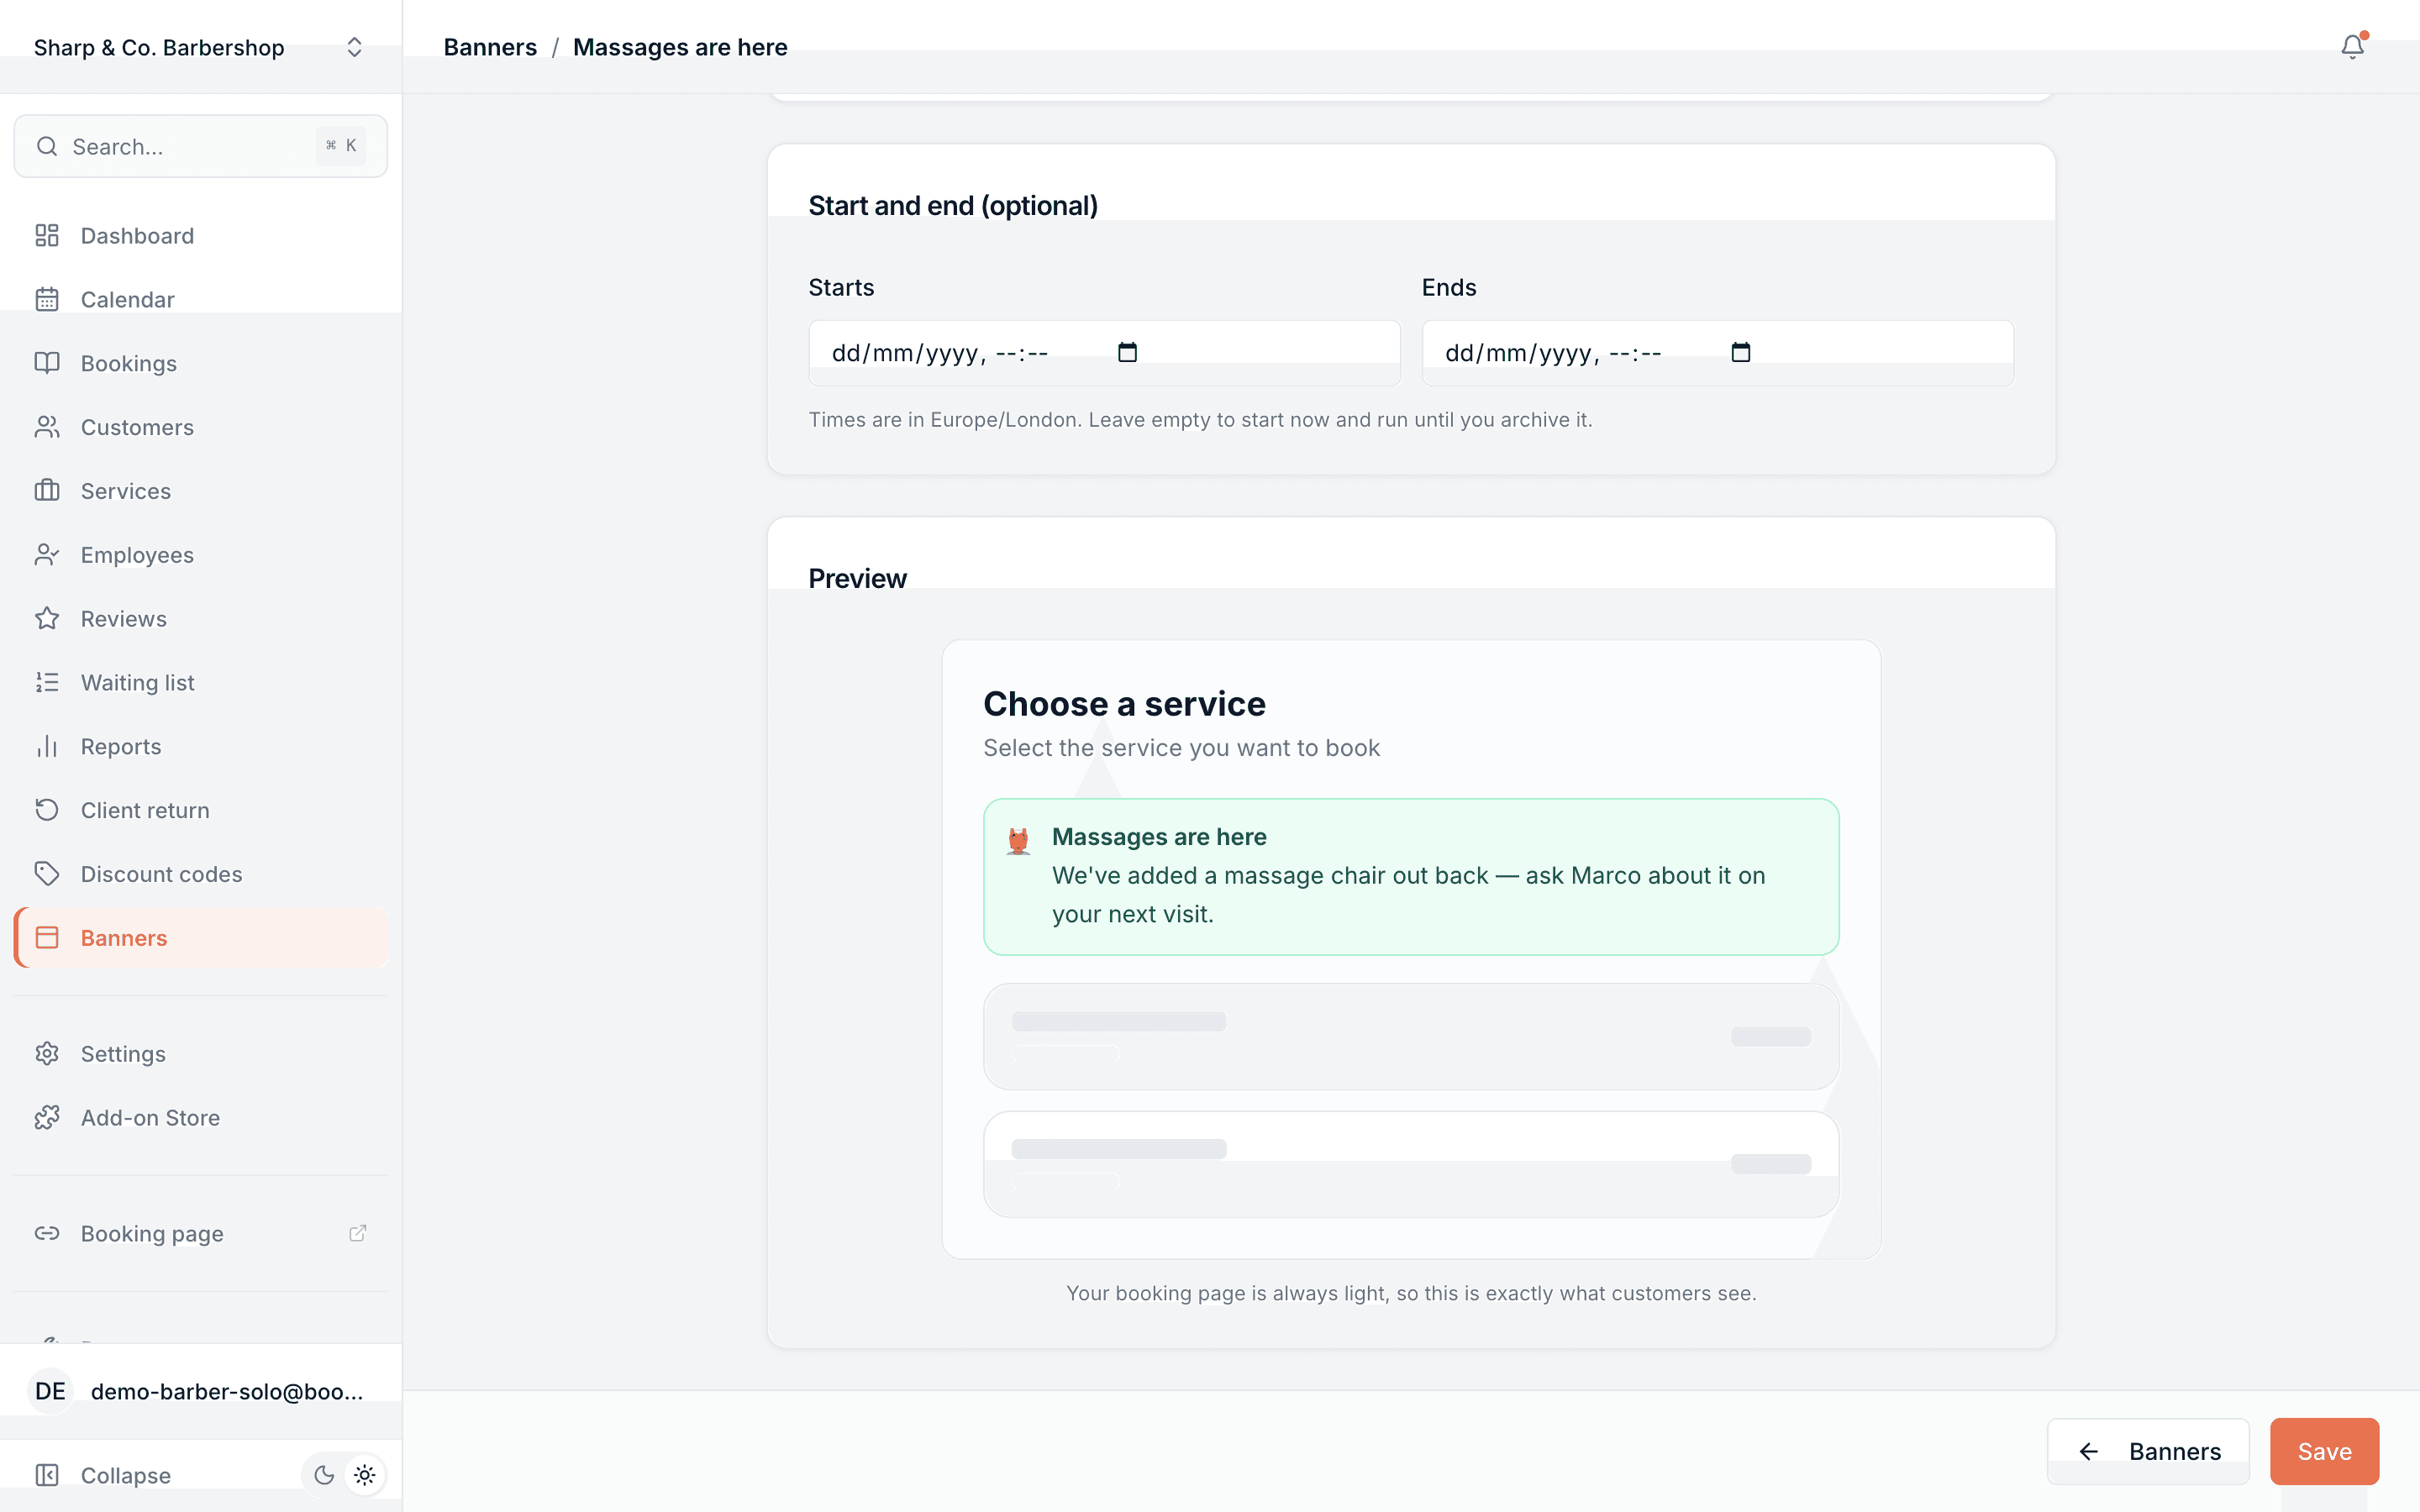
Task: Click the Banners sidebar icon
Action: point(47,937)
